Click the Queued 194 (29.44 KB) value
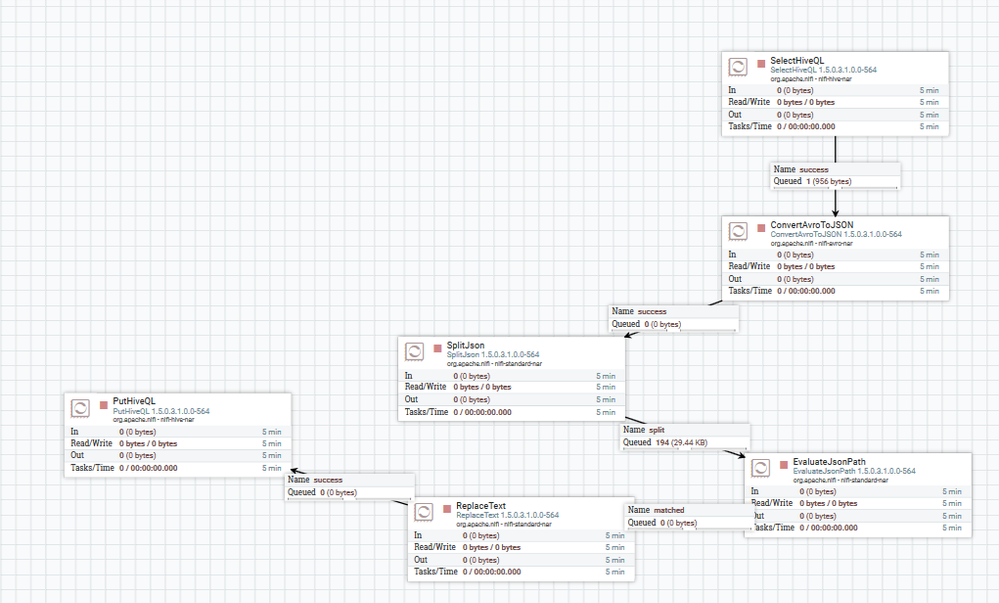Viewport: 999px width, 603px height. pos(682,442)
